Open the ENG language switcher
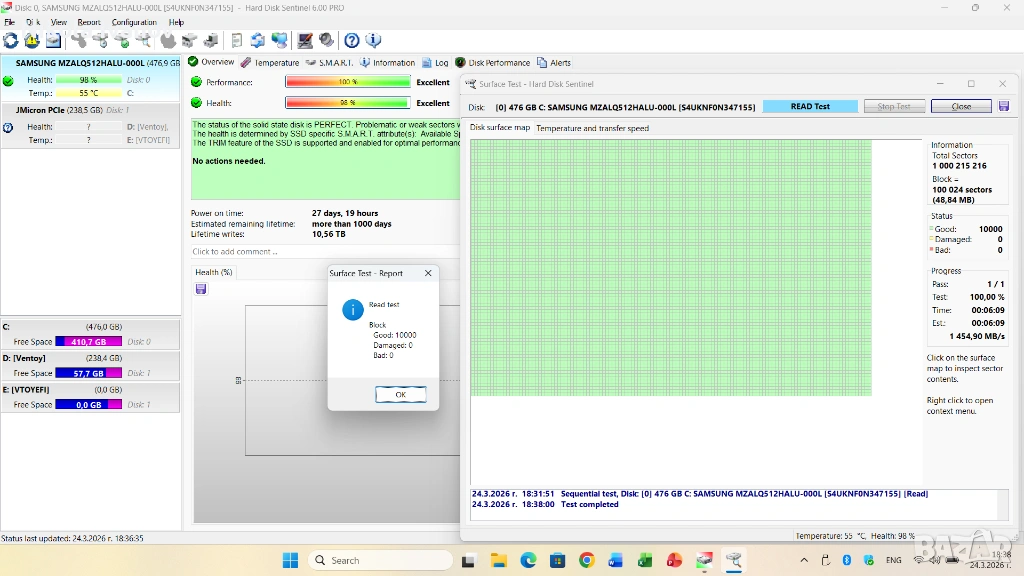The height and width of the screenshot is (576, 1024). click(x=893, y=560)
